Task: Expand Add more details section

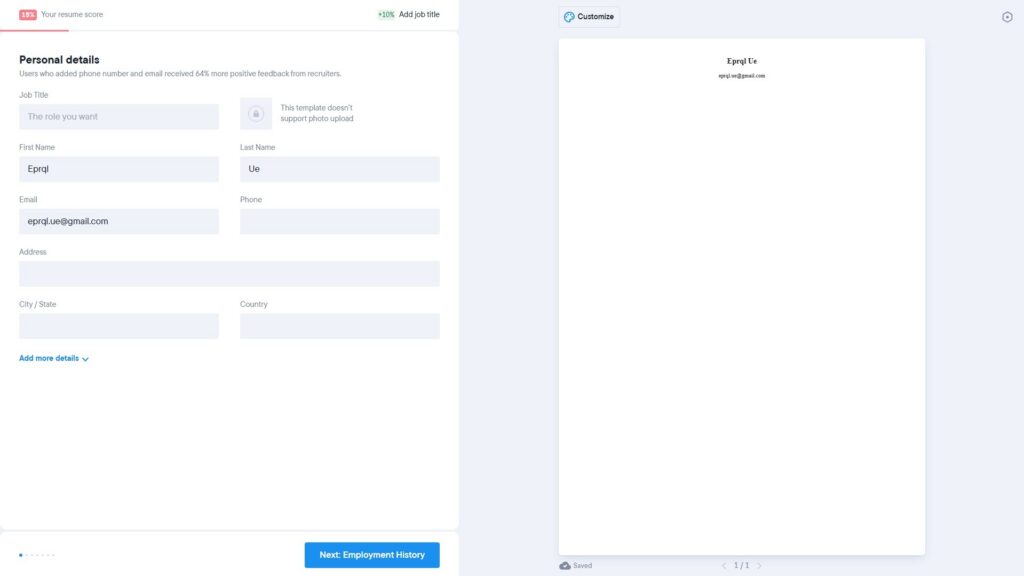Action: click(x=49, y=358)
